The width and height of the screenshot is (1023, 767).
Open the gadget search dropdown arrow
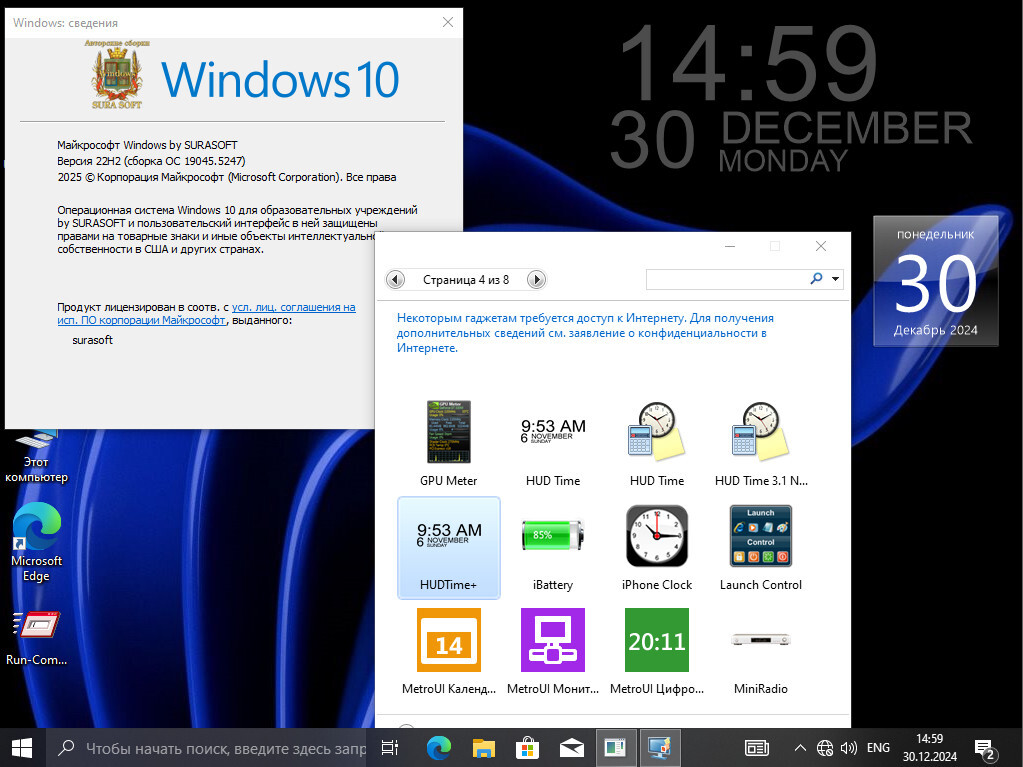(x=835, y=279)
